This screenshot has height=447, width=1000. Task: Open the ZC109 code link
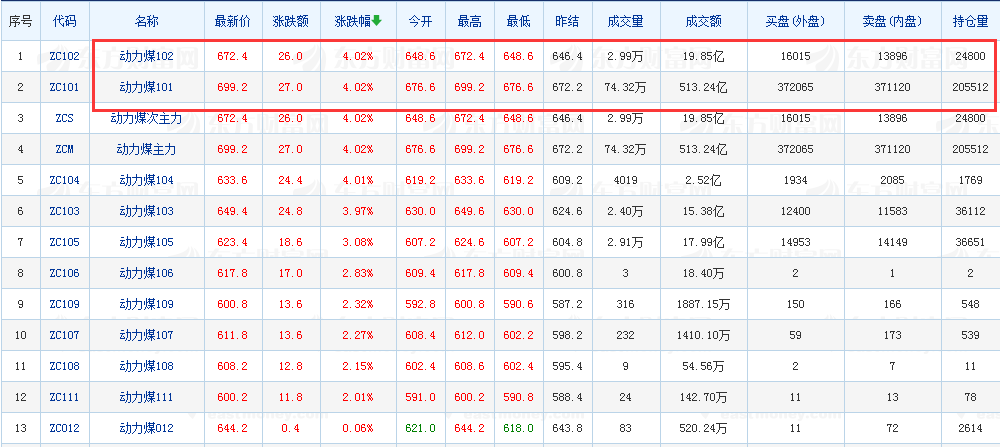[x=64, y=304]
